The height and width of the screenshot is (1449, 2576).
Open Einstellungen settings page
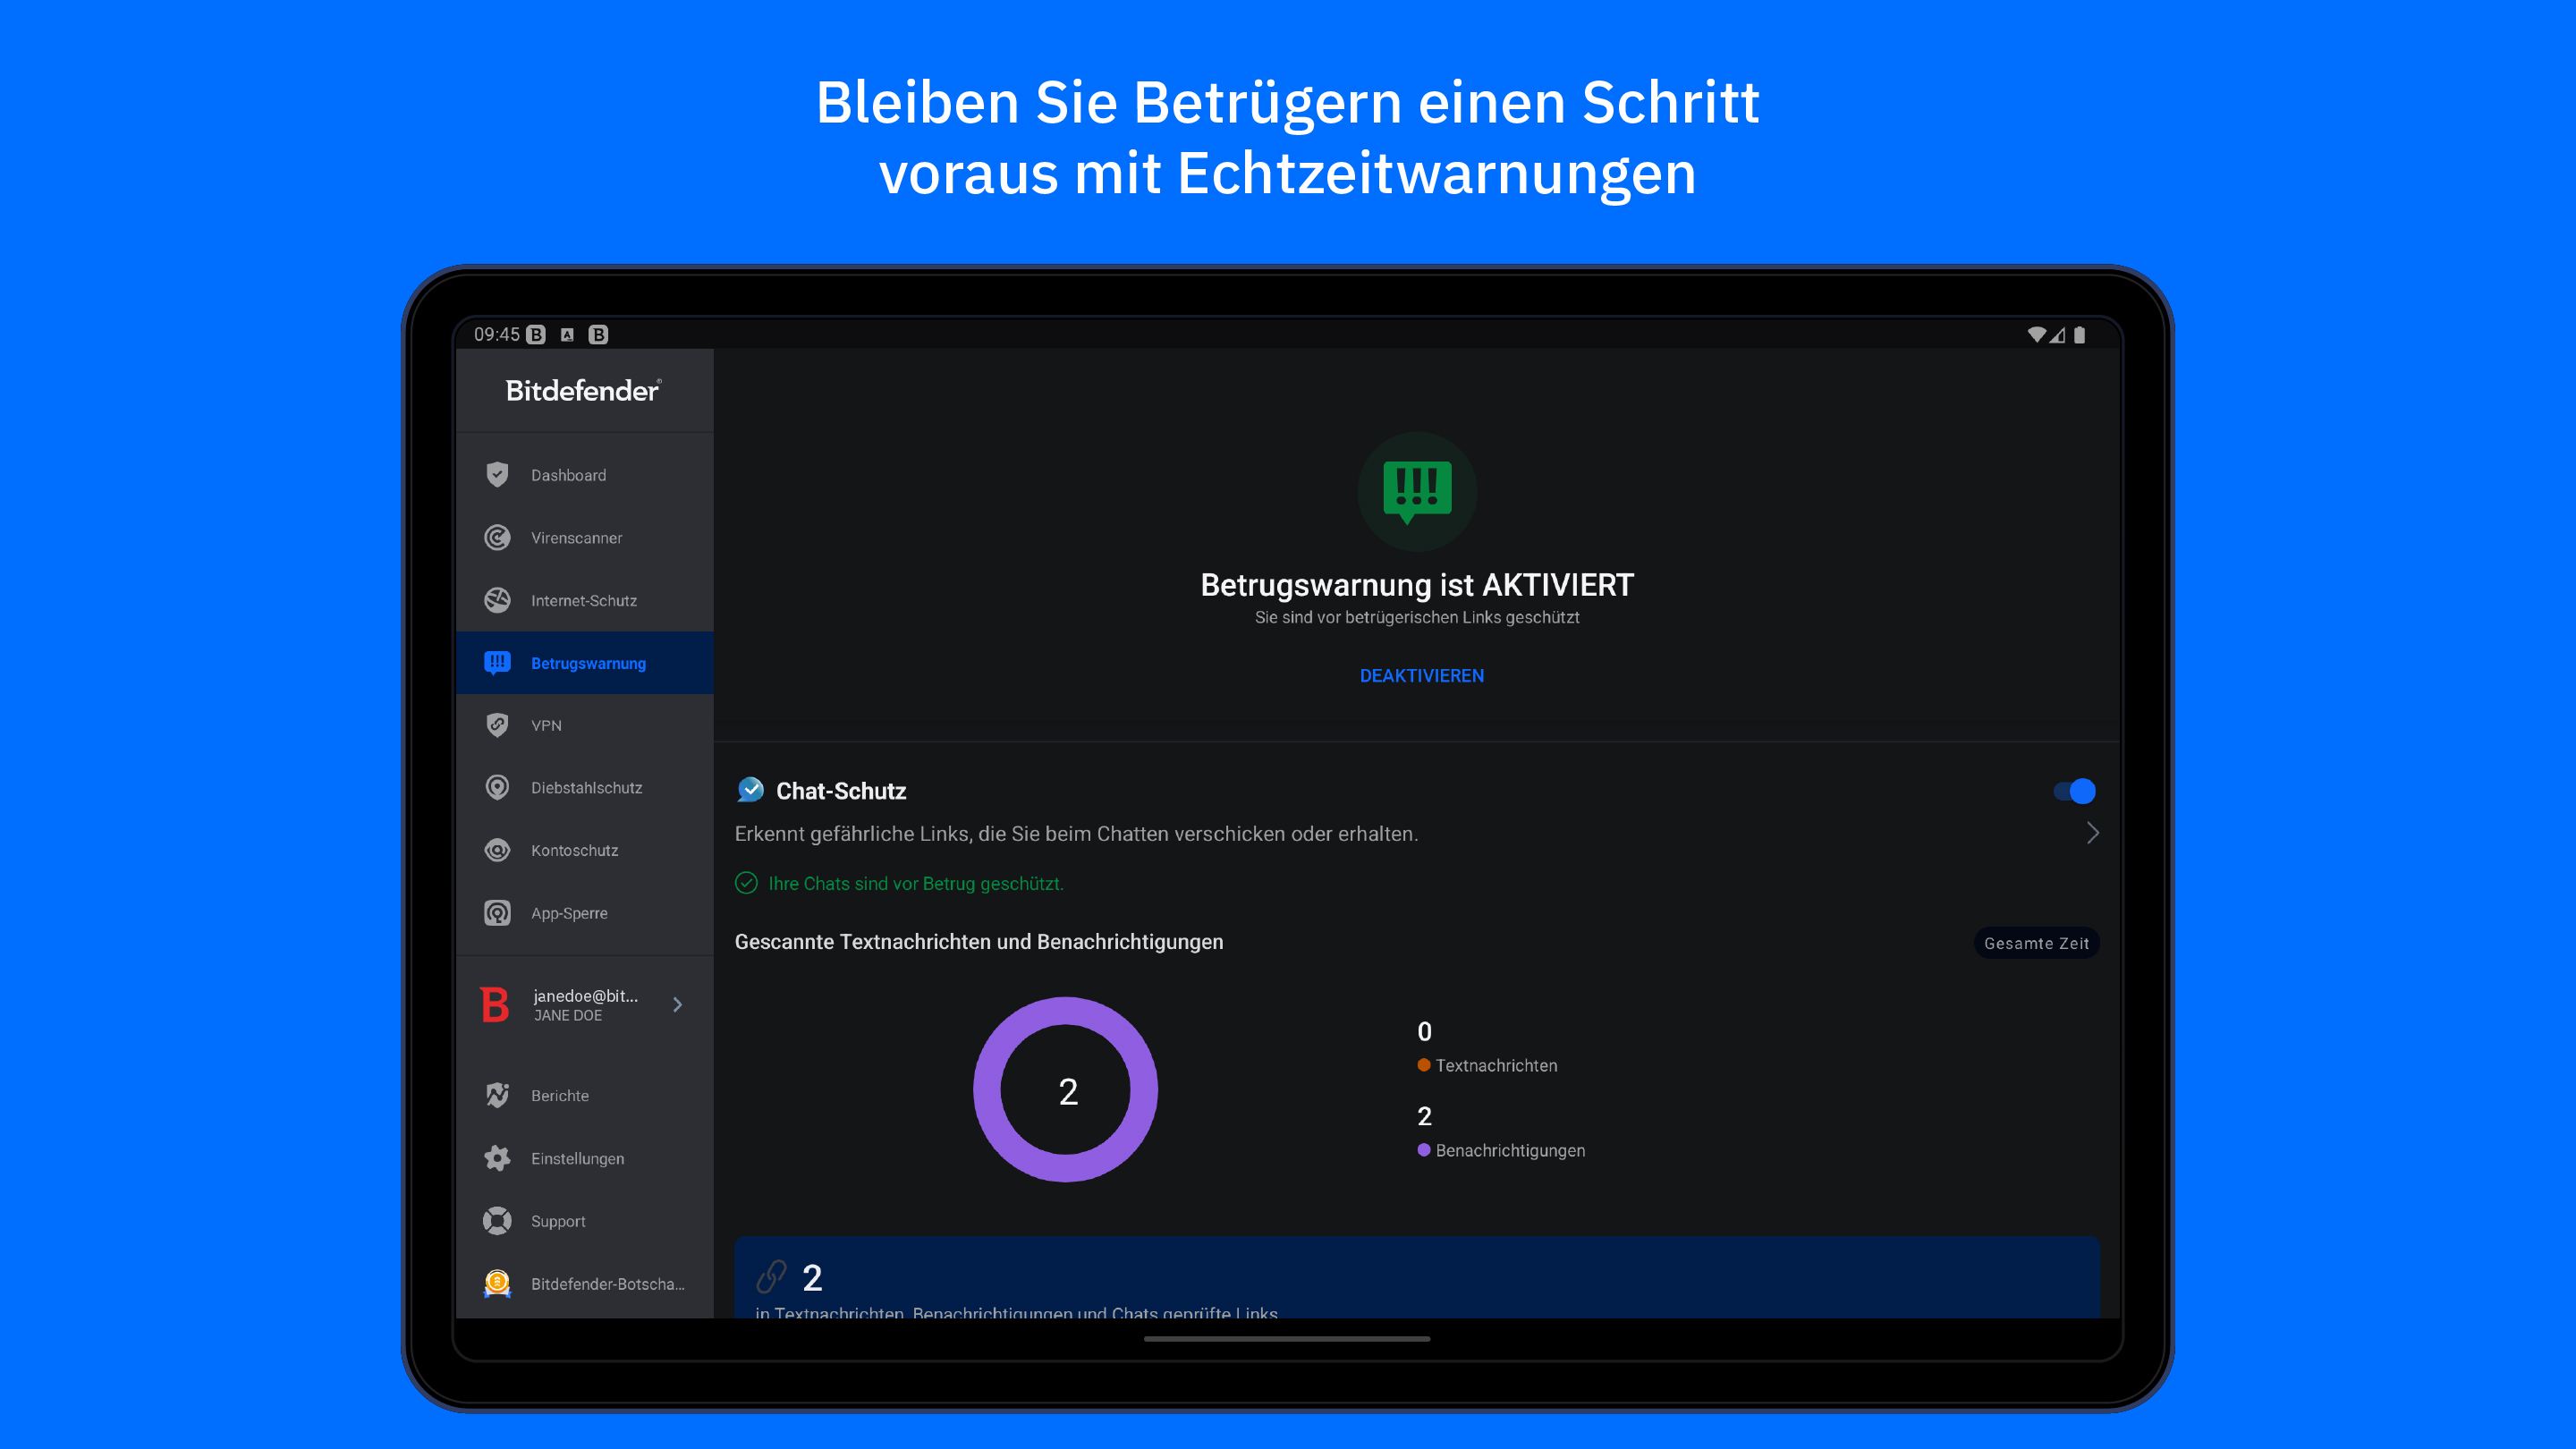(585, 1158)
